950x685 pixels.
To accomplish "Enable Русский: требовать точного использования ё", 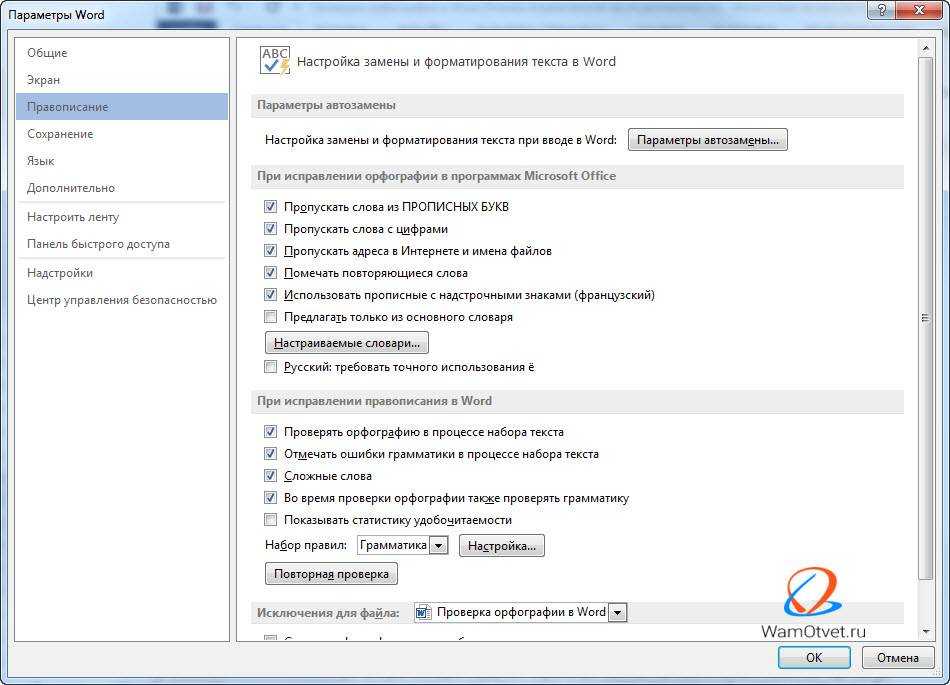I will pyautogui.click(x=270, y=367).
